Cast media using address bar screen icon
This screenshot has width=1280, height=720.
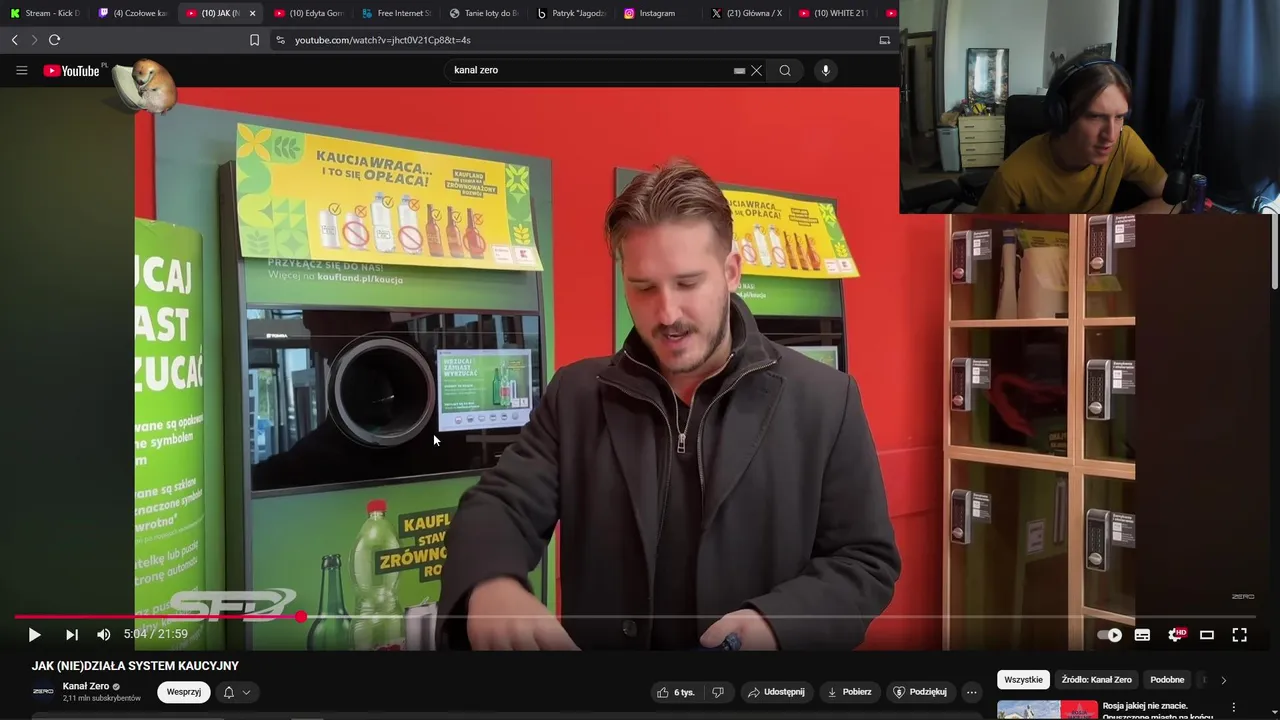point(884,40)
